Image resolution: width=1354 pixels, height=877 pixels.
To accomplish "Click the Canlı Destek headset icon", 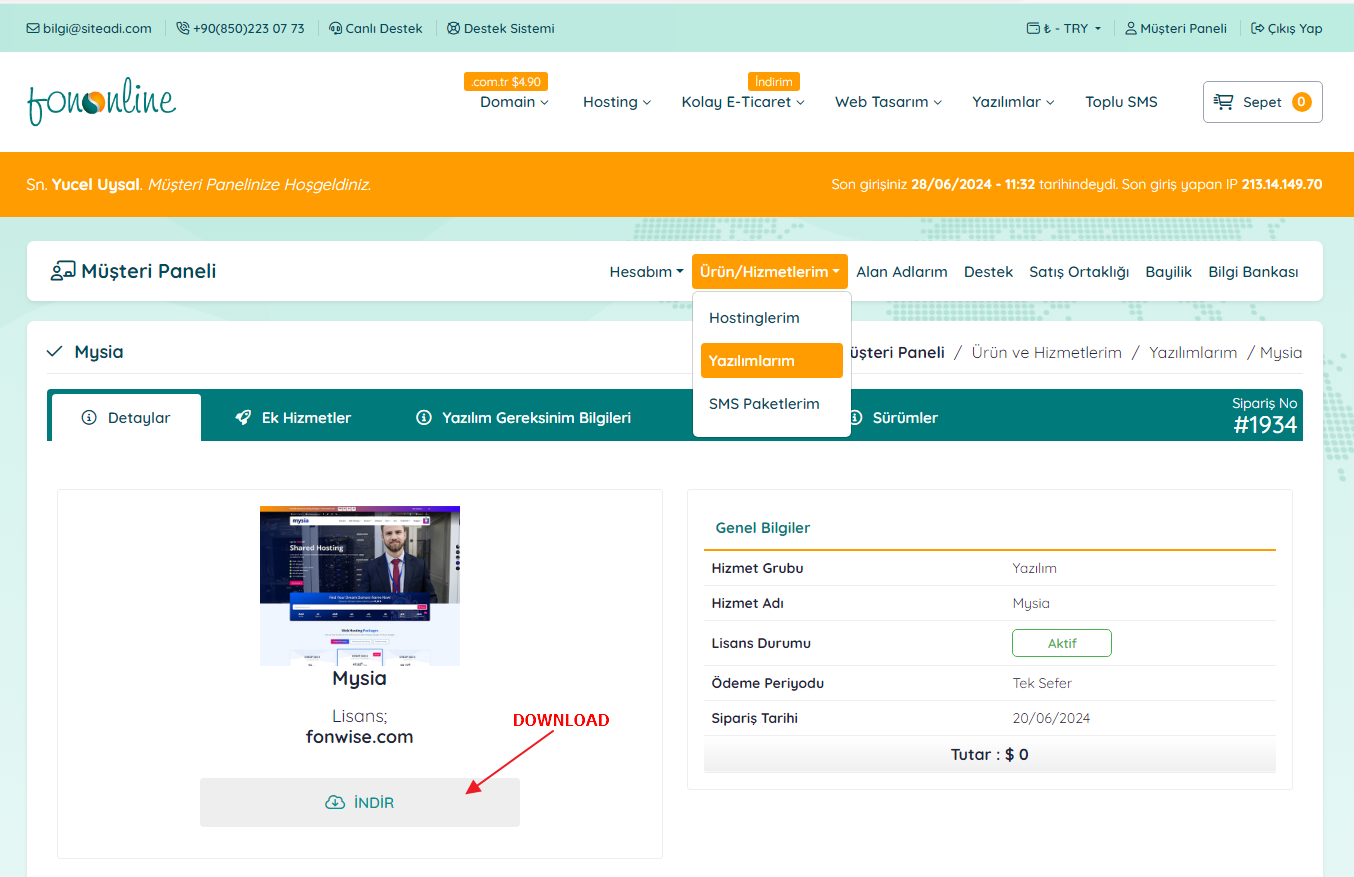I will point(335,28).
